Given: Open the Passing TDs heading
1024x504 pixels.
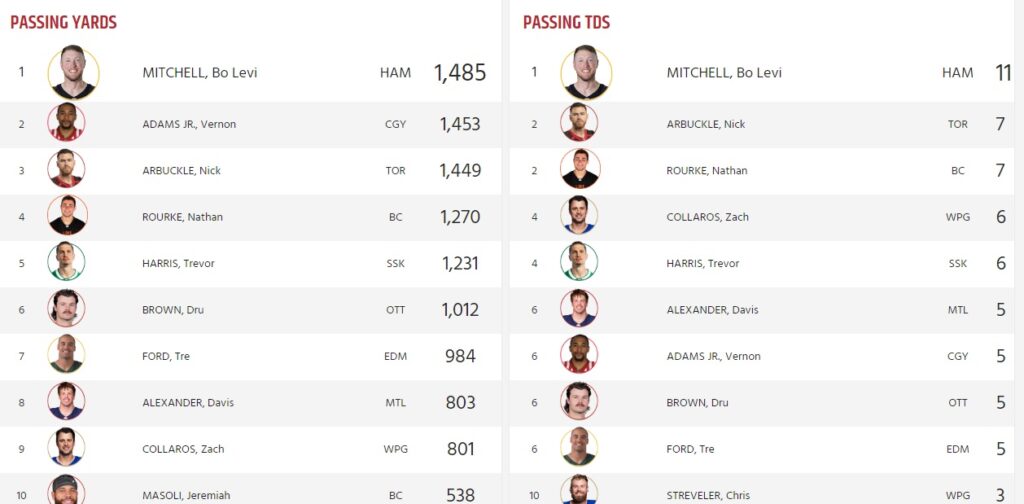Looking at the screenshot, I should click(566, 22).
